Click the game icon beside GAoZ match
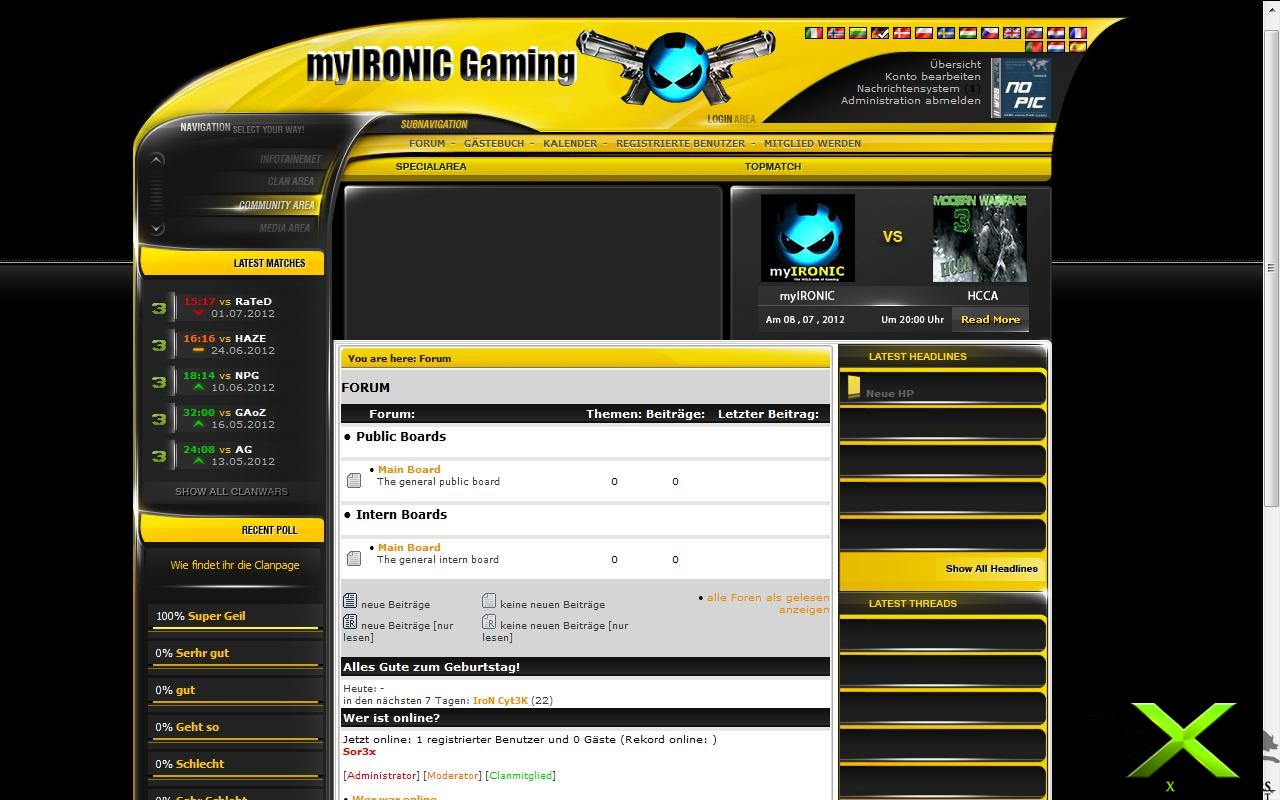Screen dimensions: 1280x800 point(158,419)
